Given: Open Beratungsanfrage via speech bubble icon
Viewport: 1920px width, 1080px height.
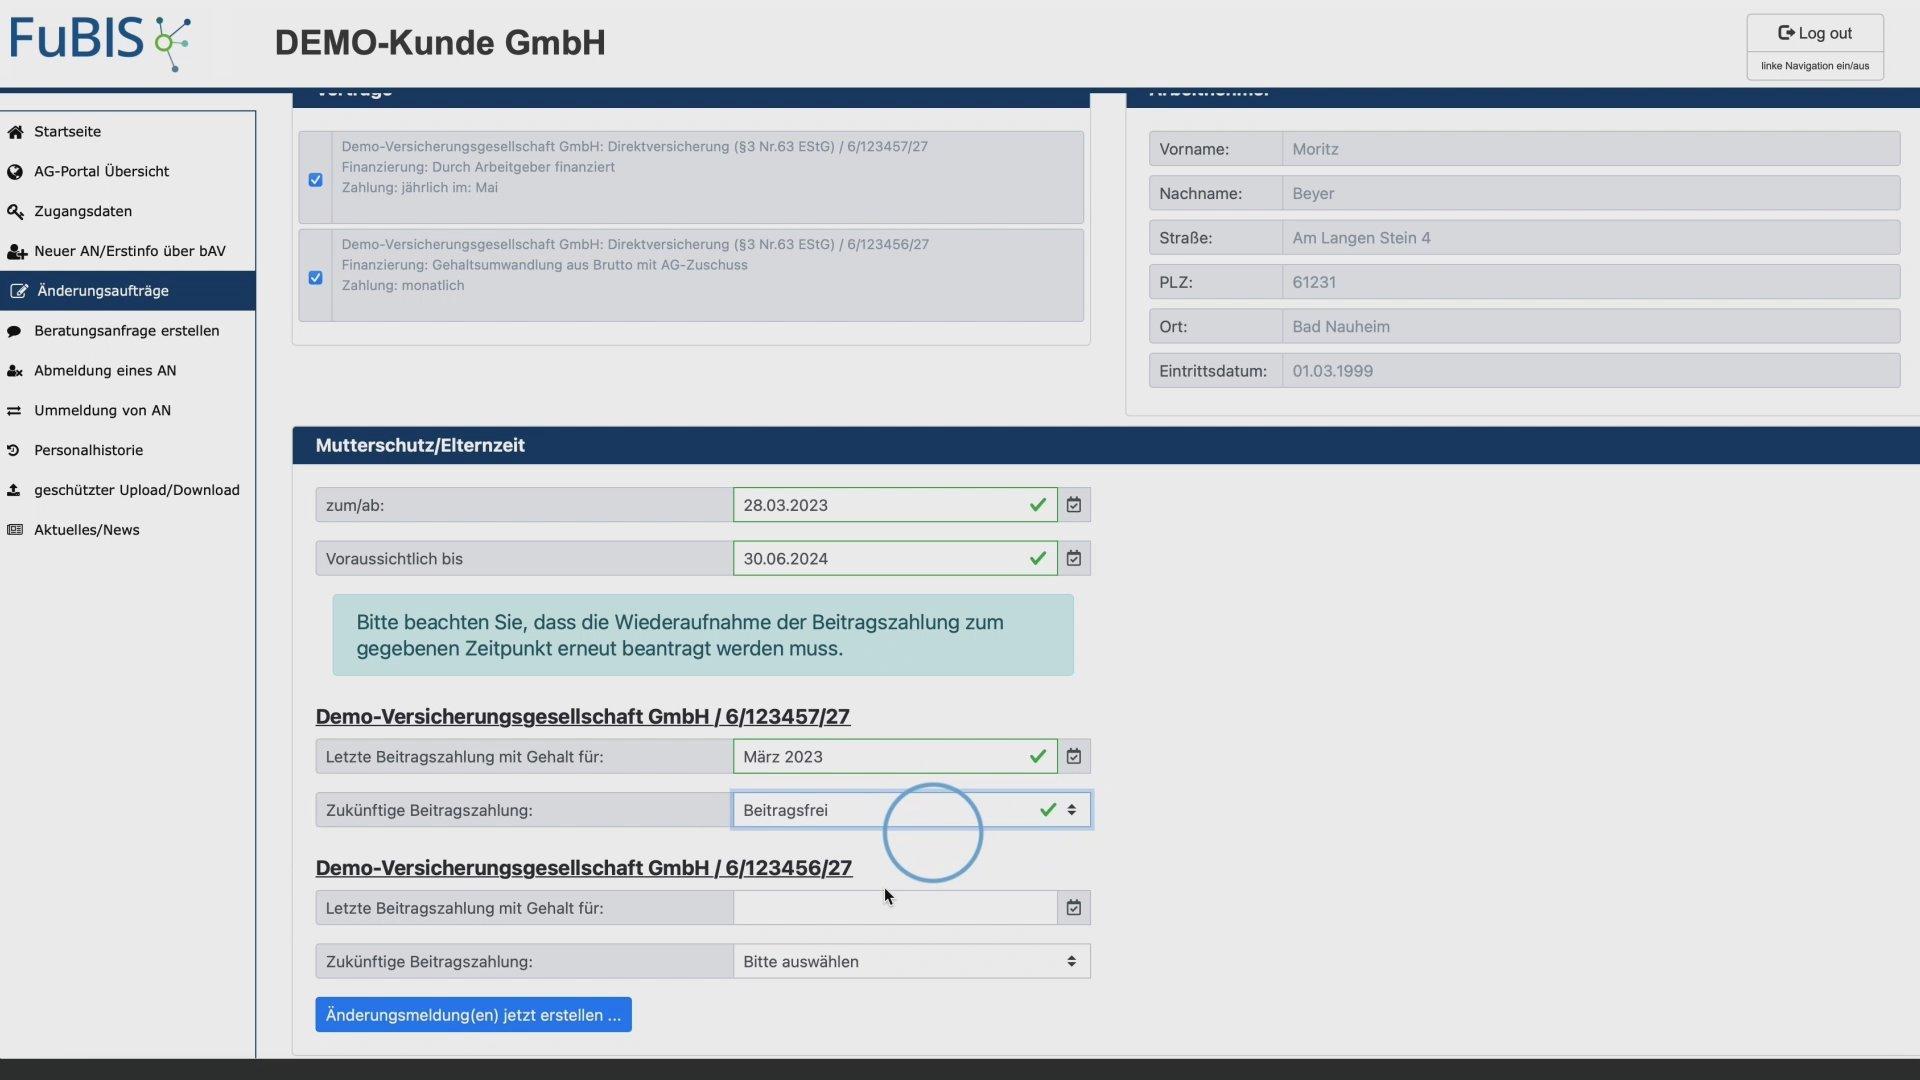Looking at the screenshot, I should tap(15, 331).
